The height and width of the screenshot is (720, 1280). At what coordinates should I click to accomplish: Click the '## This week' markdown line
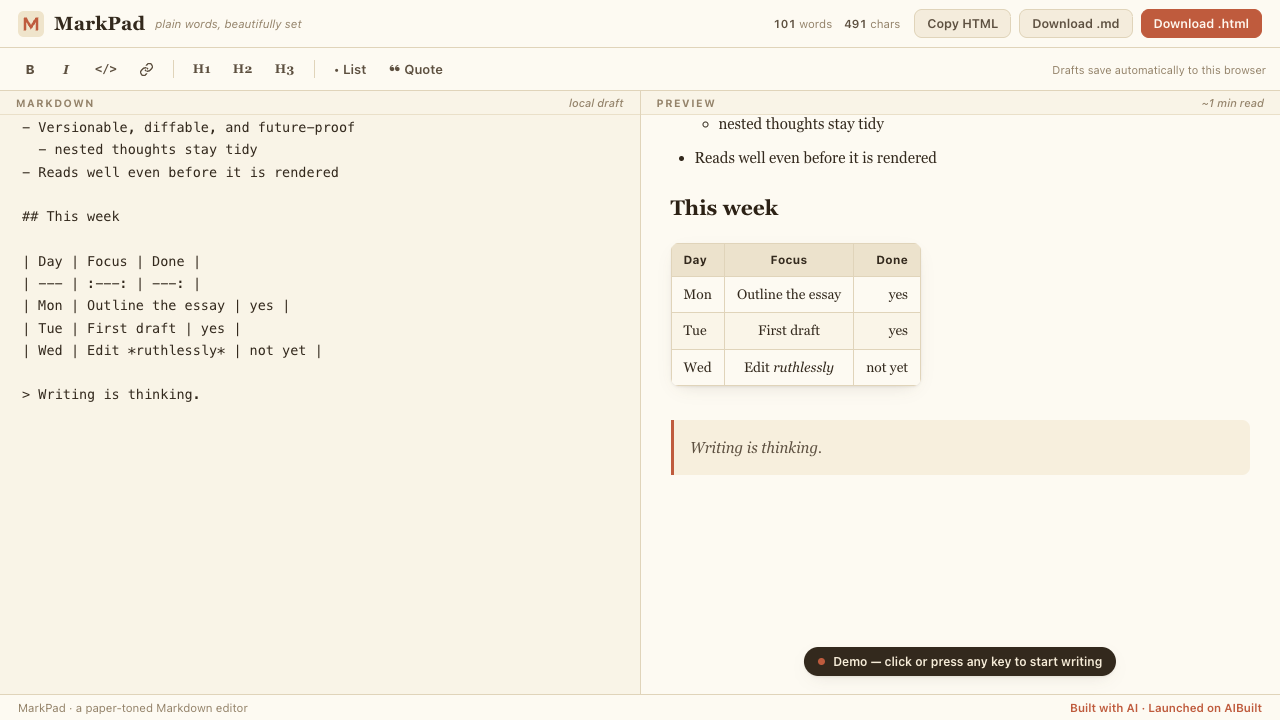pyautogui.click(x=71, y=216)
